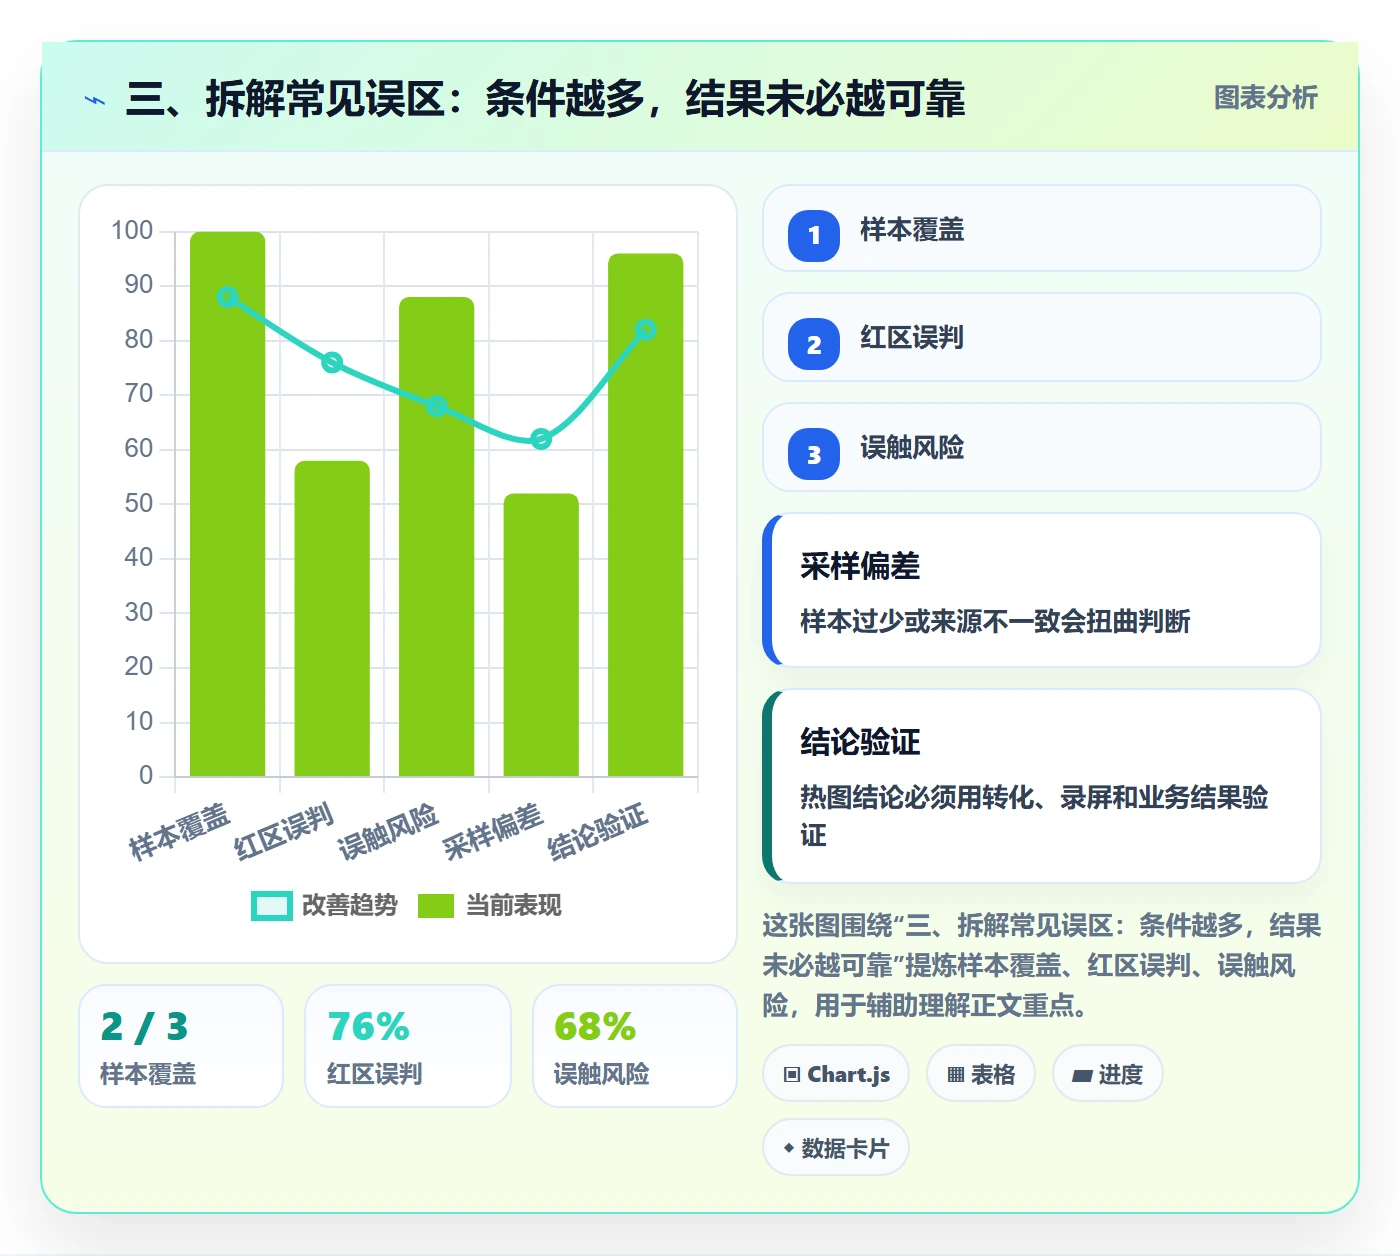
Task: Open the 采样偏差 card
Action: click(1042, 590)
